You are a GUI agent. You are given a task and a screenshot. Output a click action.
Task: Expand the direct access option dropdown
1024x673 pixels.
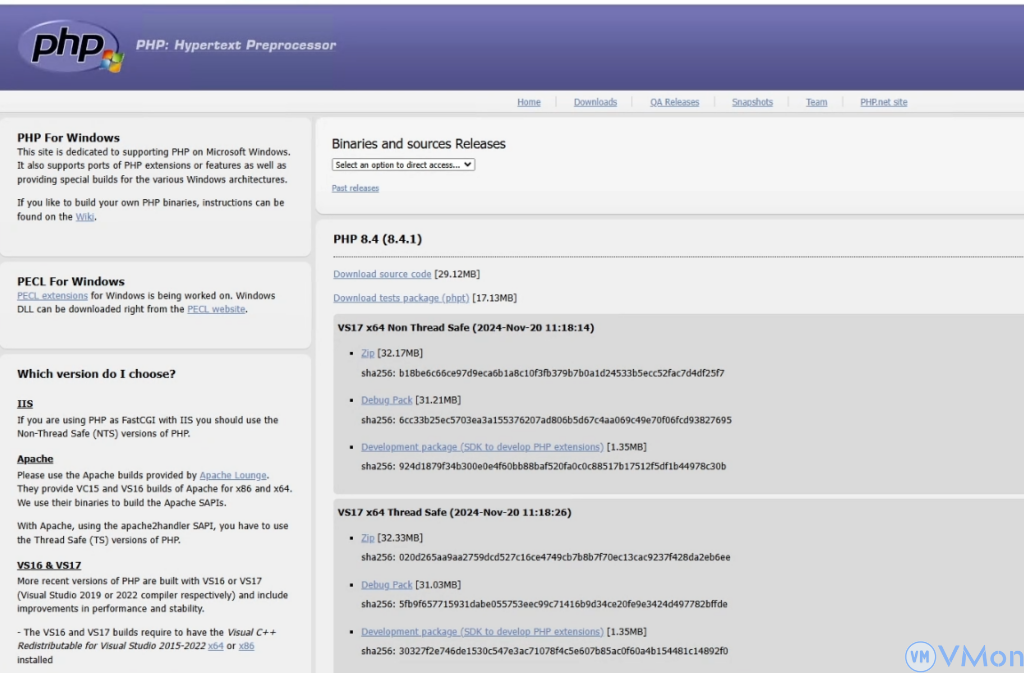[x=403, y=165]
